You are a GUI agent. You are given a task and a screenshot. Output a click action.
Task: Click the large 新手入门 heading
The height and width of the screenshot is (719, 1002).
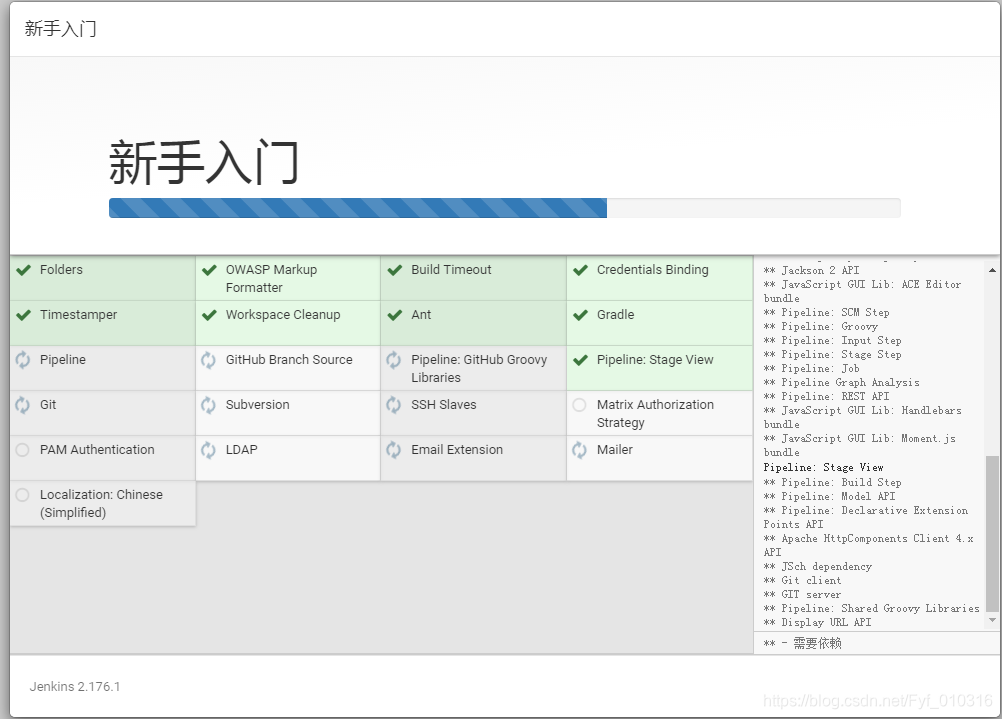click(x=204, y=162)
